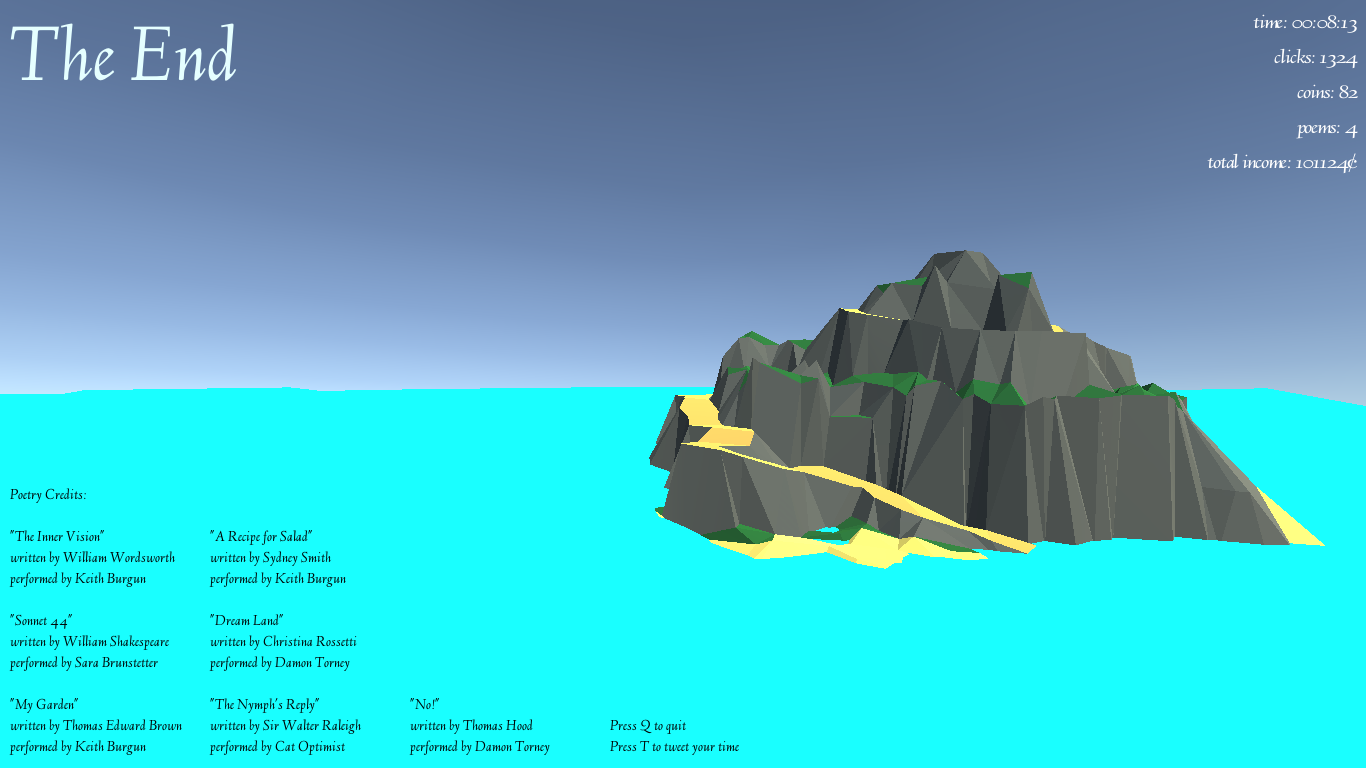This screenshot has width=1366, height=768.
Task: Select the 'total income: 101124¢' stat
Action: click(1282, 163)
